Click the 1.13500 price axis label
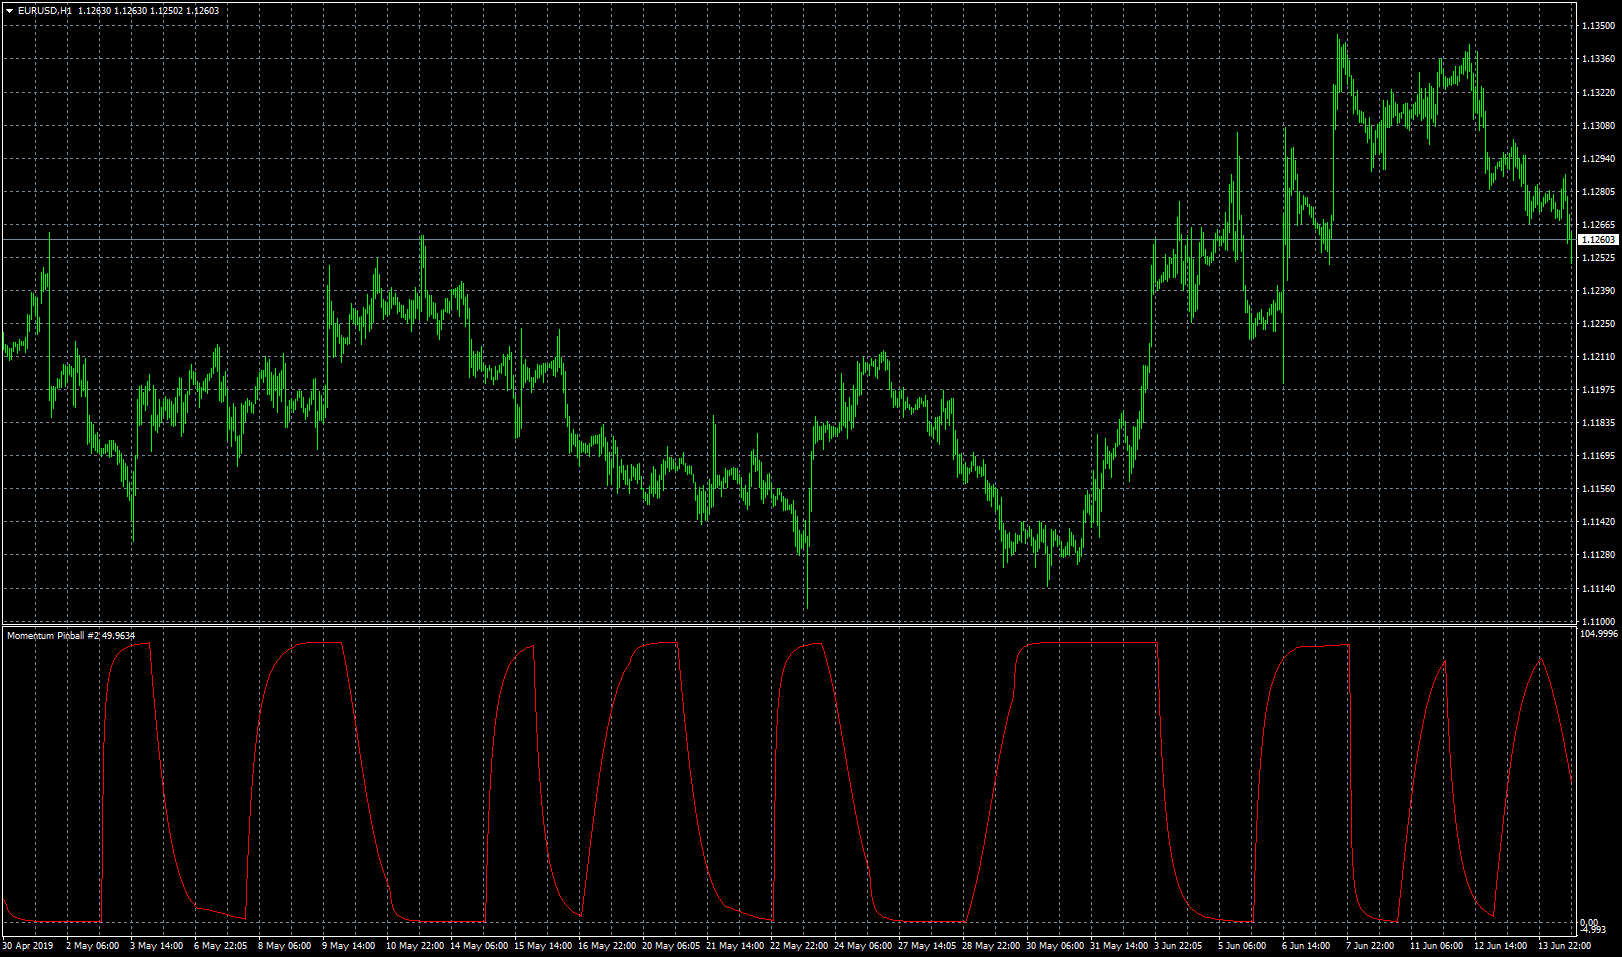Screen dimensions: 1622x957 pos(1598,27)
